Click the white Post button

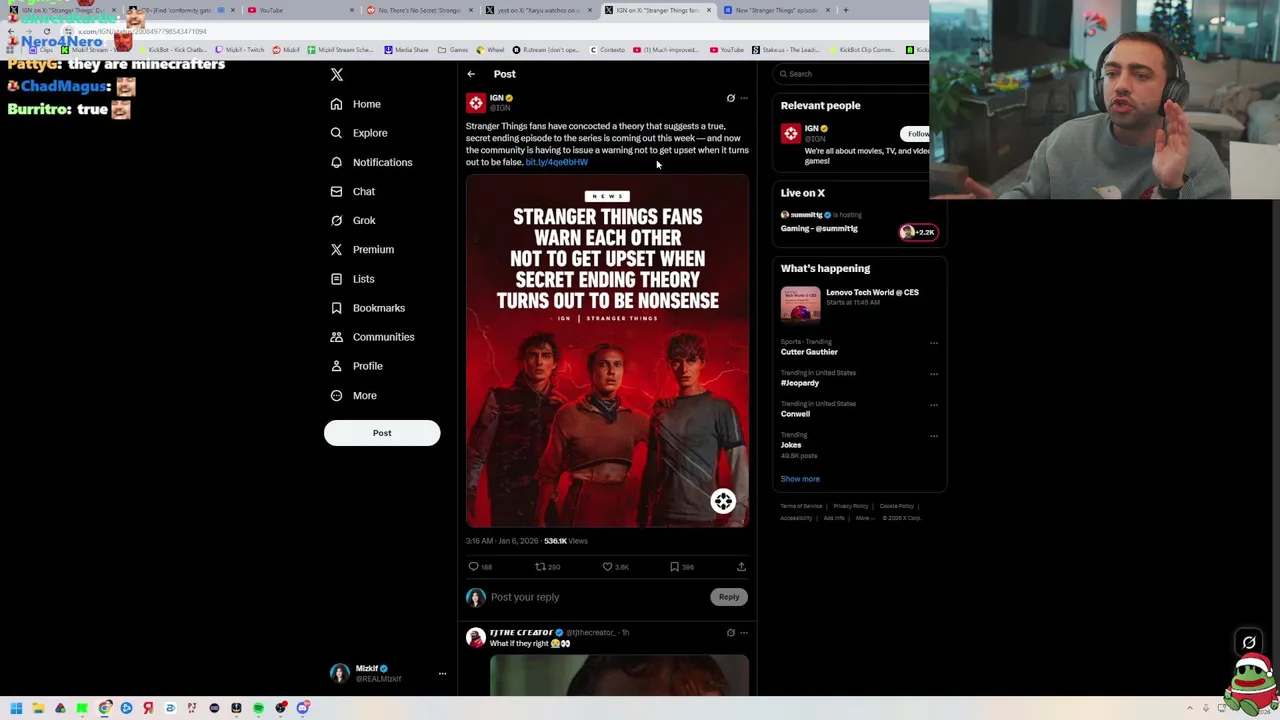tap(382, 433)
